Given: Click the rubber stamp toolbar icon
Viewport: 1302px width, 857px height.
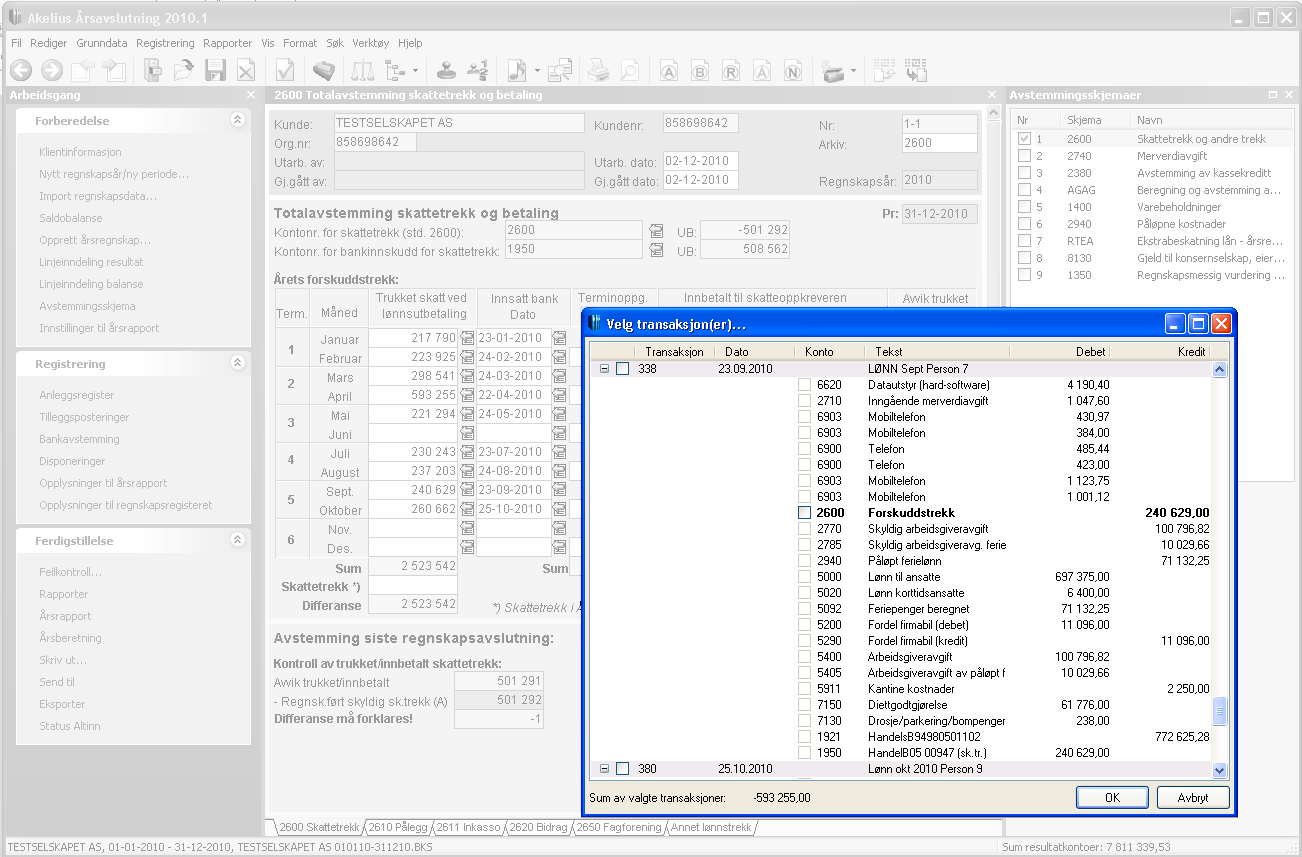Looking at the screenshot, I should click(447, 70).
